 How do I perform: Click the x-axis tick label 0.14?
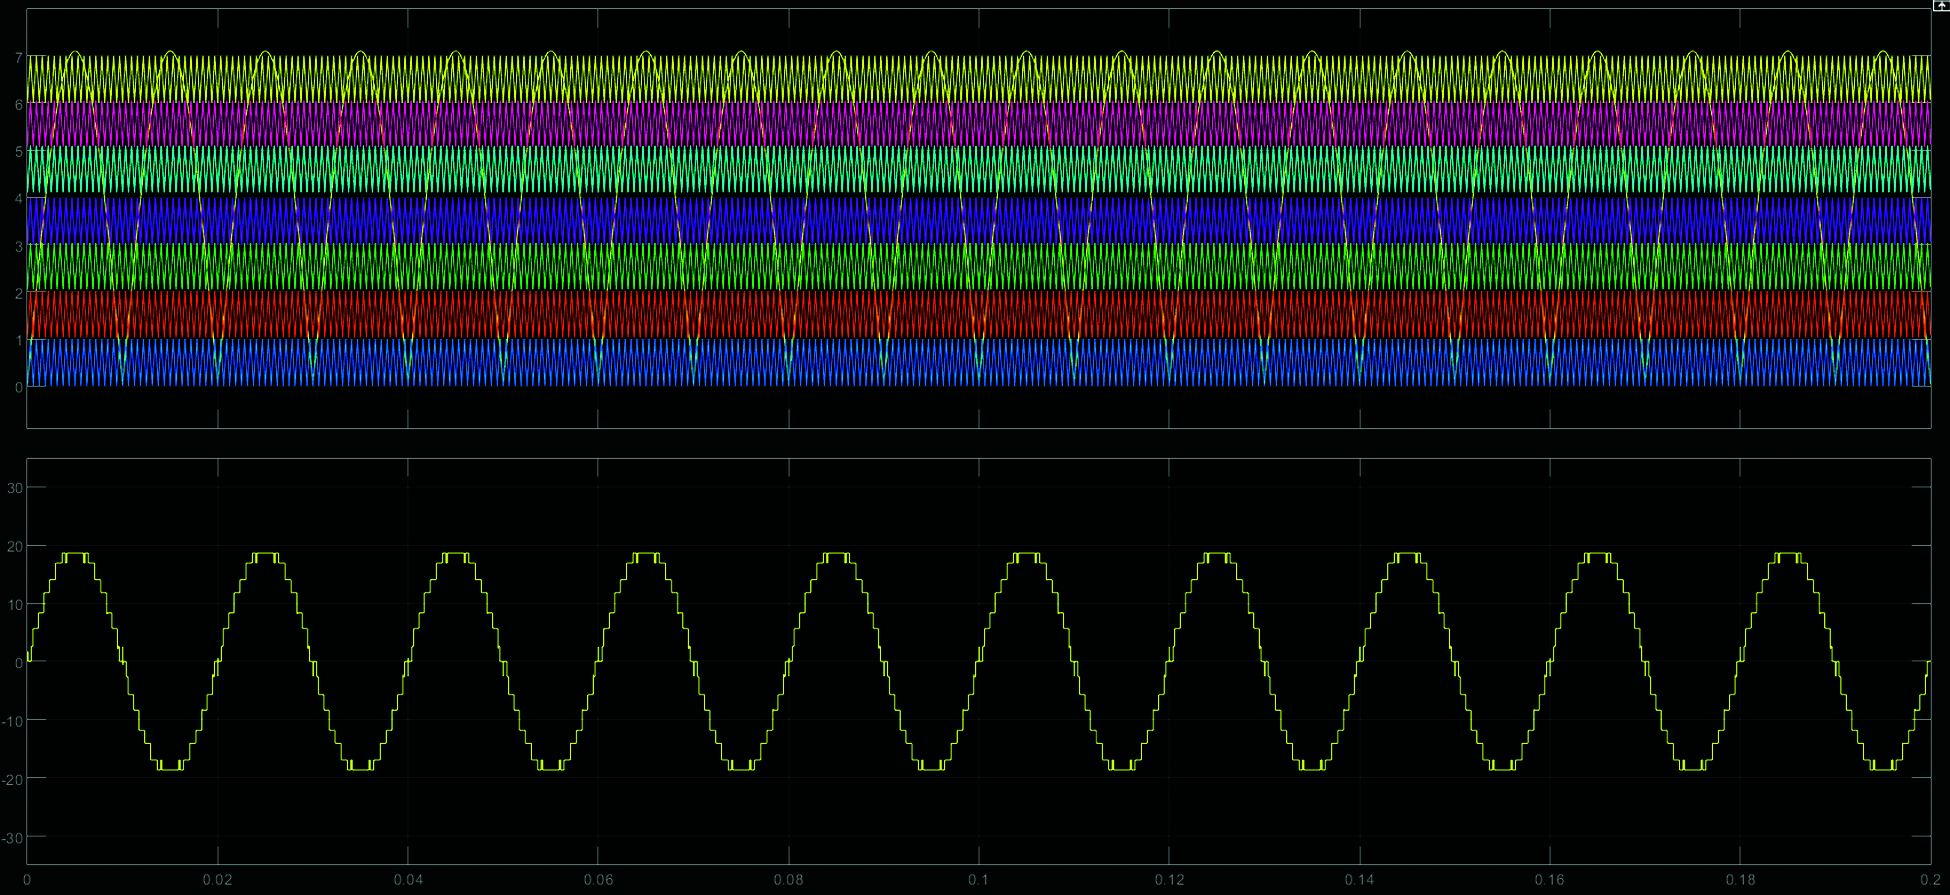(x=1359, y=880)
